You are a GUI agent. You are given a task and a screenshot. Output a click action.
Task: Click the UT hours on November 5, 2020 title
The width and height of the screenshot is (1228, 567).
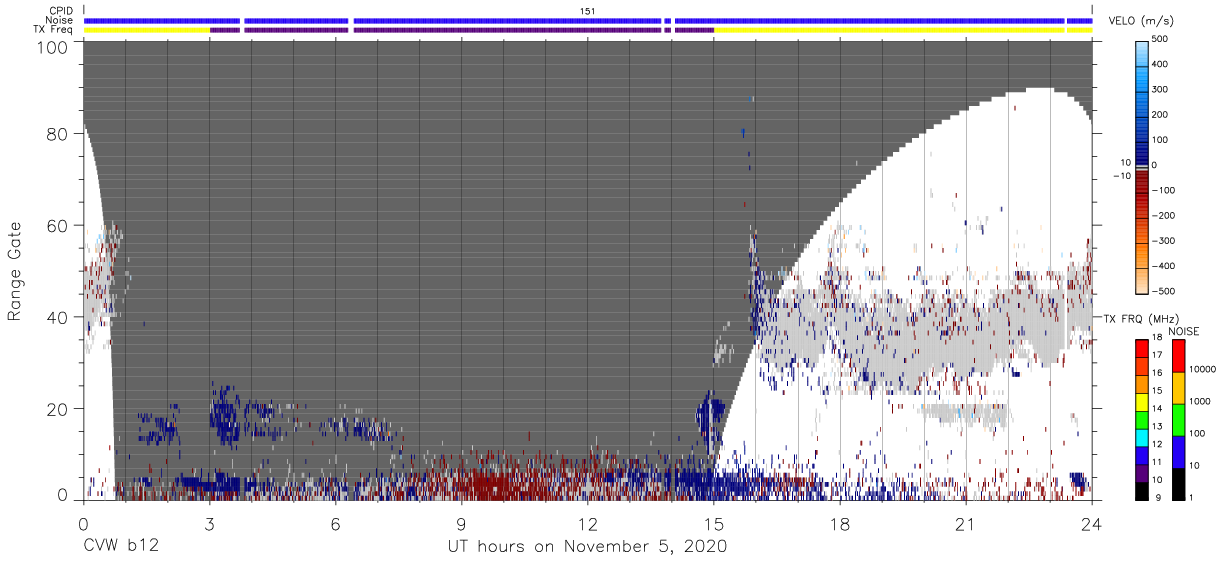(588, 547)
